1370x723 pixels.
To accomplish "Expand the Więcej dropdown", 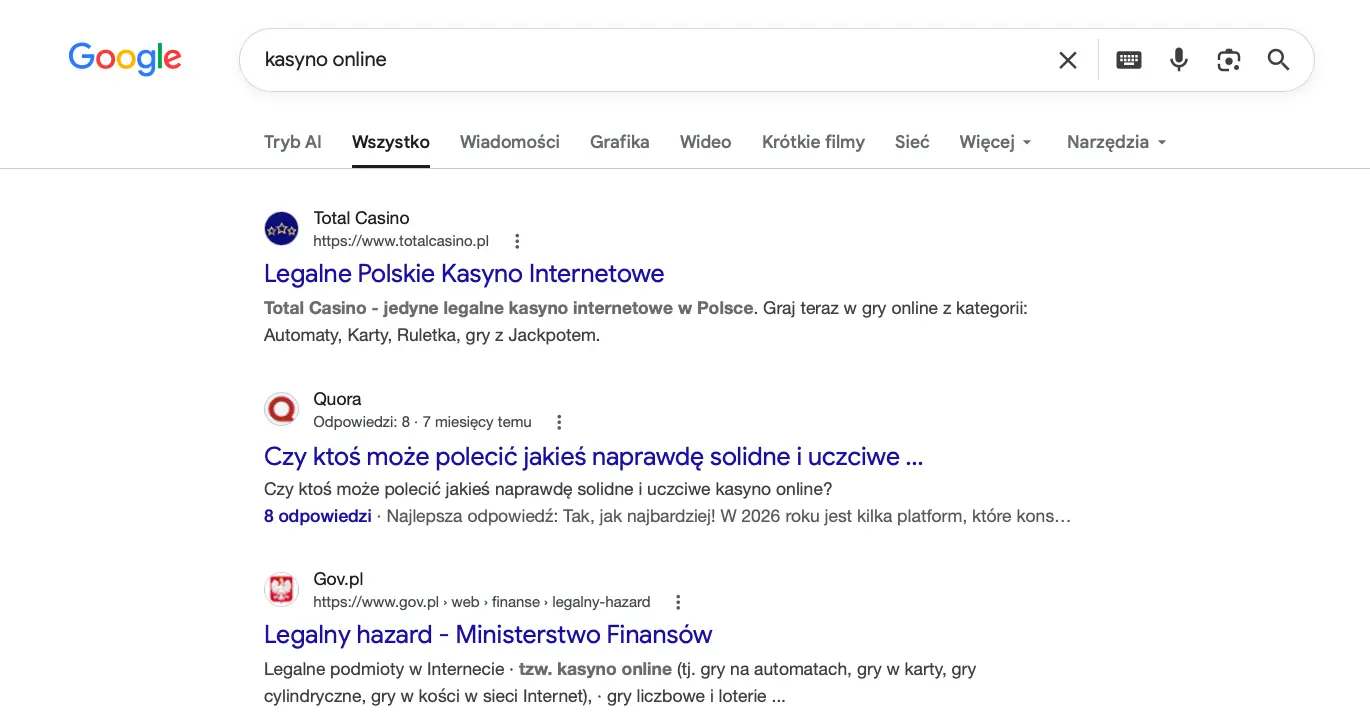I will click(x=995, y=142).
